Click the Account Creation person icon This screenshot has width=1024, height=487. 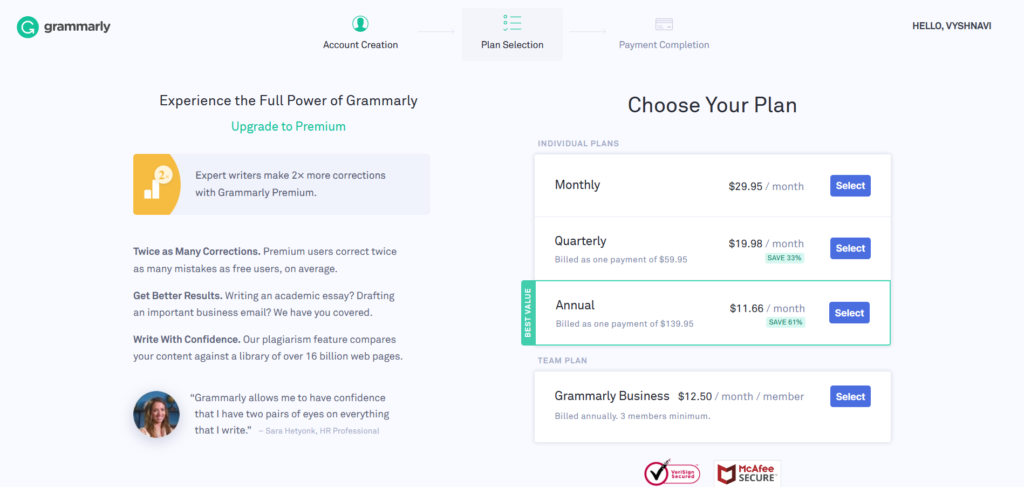pos(360,23)
